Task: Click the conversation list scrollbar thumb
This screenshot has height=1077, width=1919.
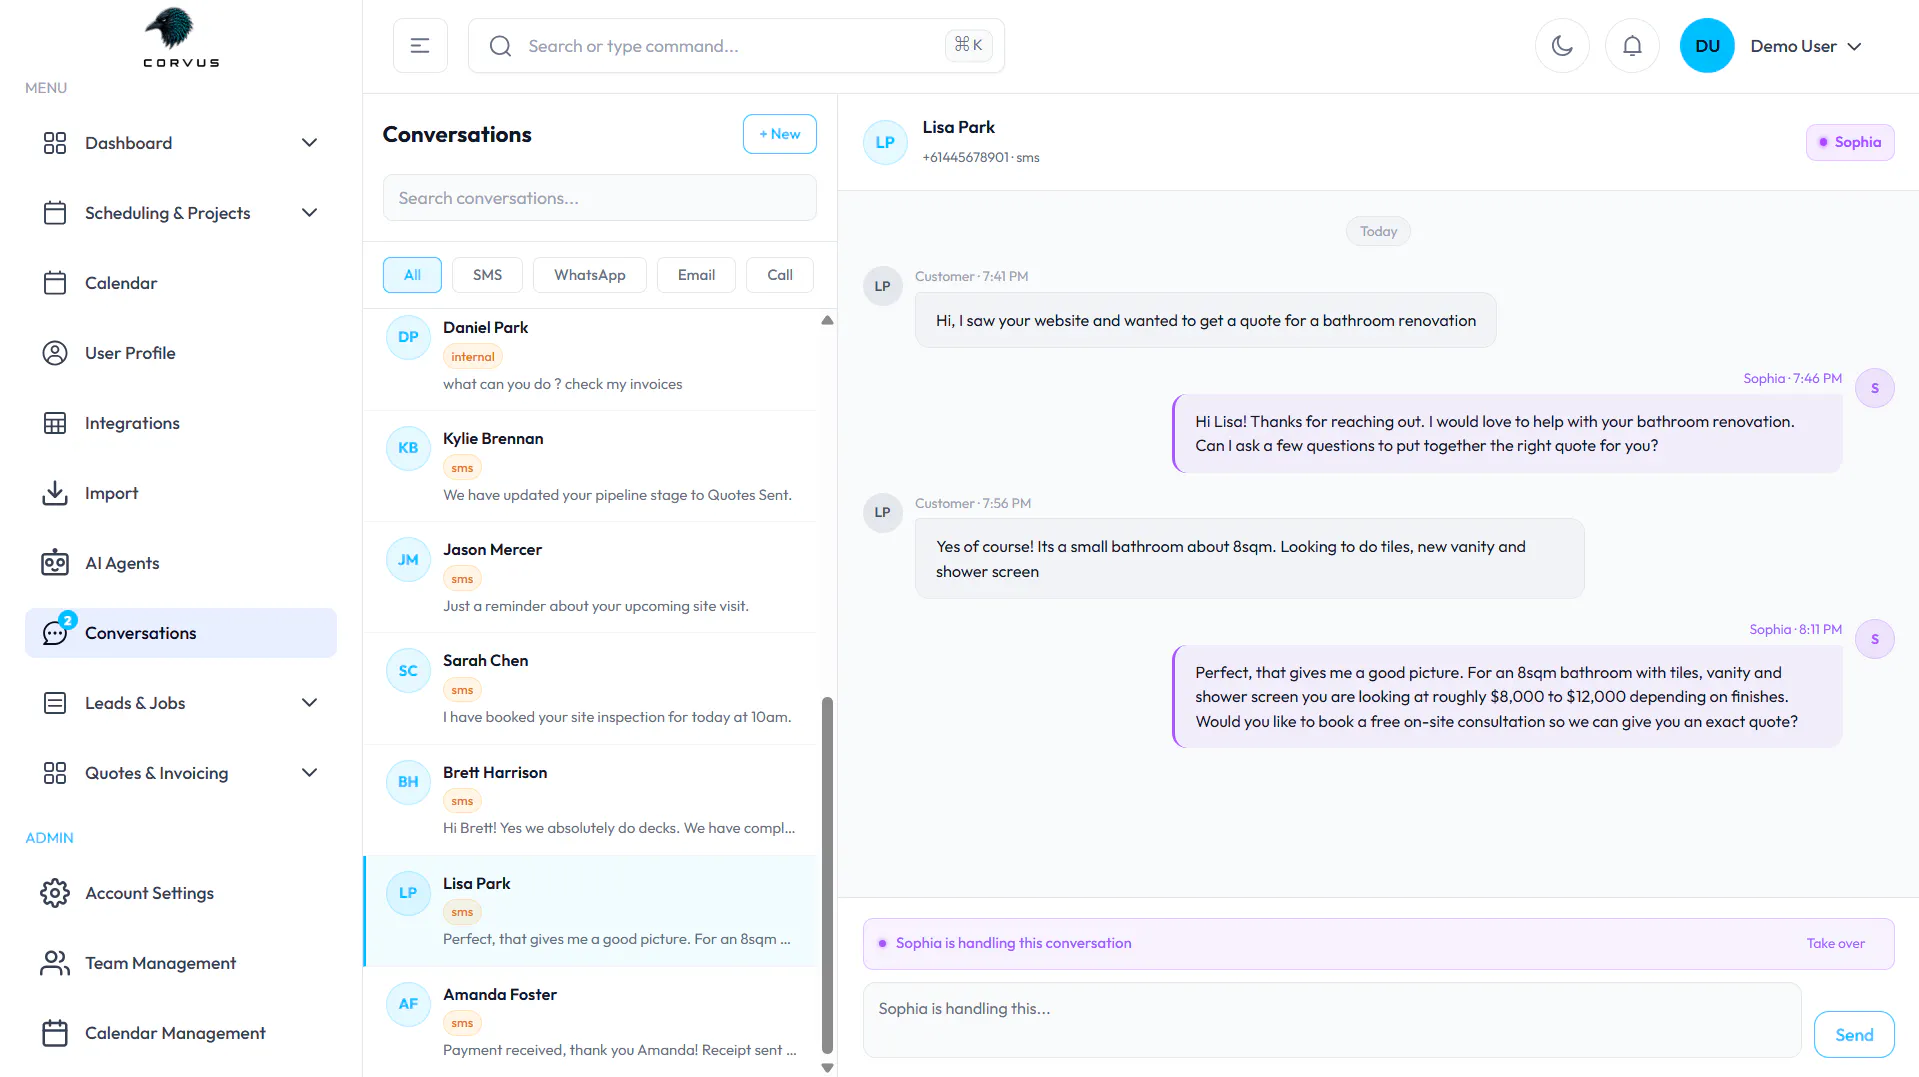Action: pyautogui.click(x=827, y=875)
